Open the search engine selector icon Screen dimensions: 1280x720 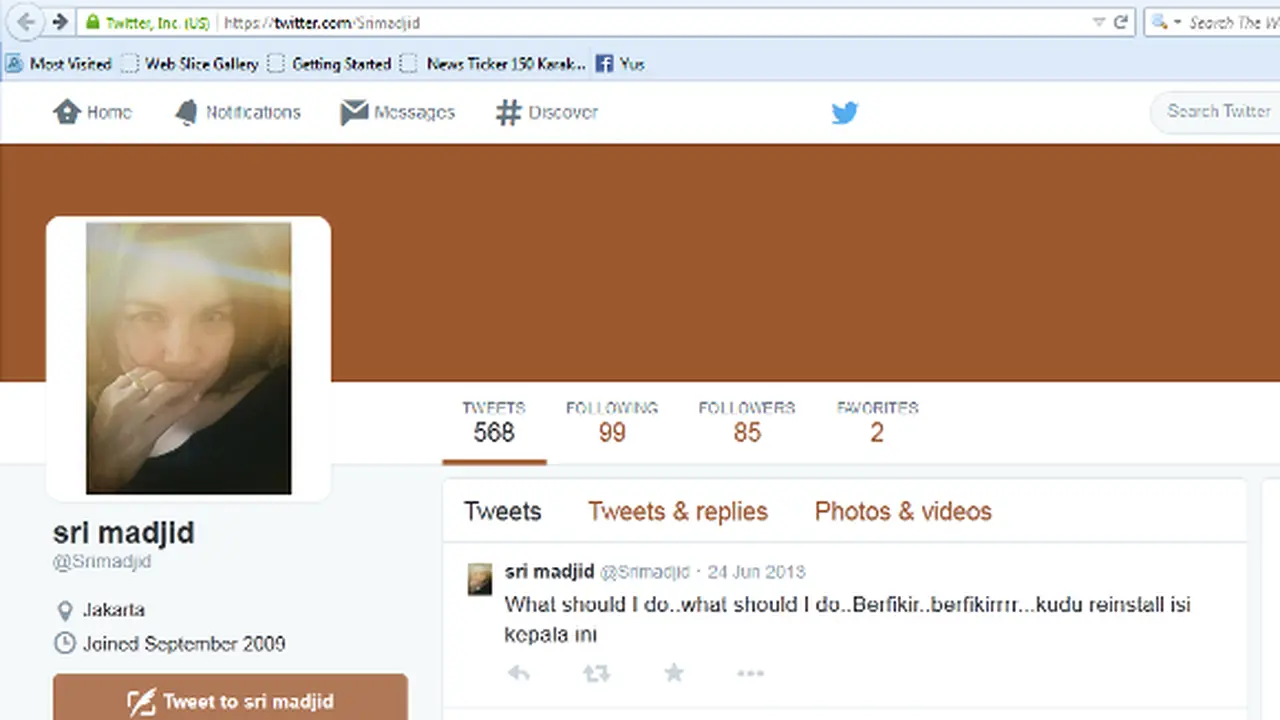click(x=1166, y=22)
